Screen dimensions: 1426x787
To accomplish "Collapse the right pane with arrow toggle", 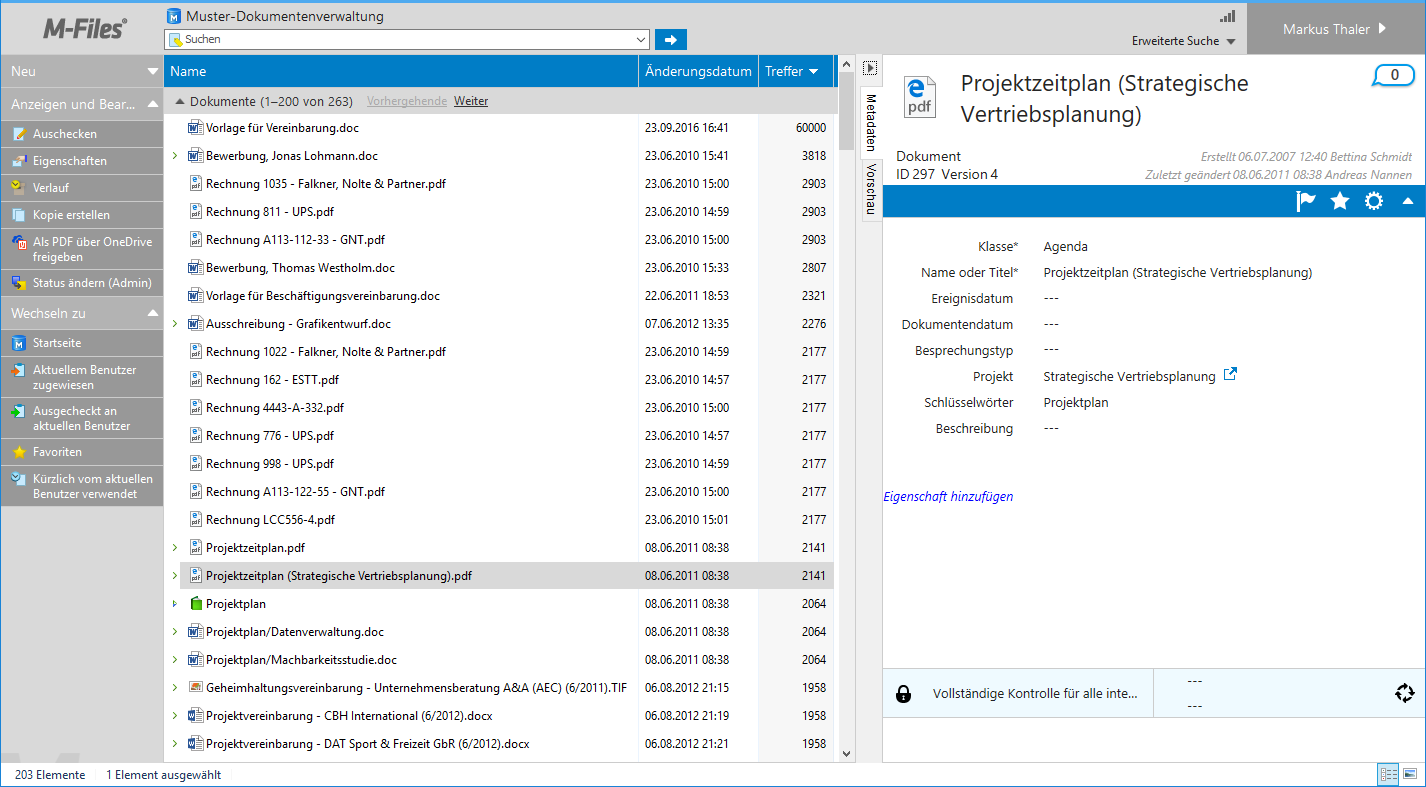I will coord(870,68).
